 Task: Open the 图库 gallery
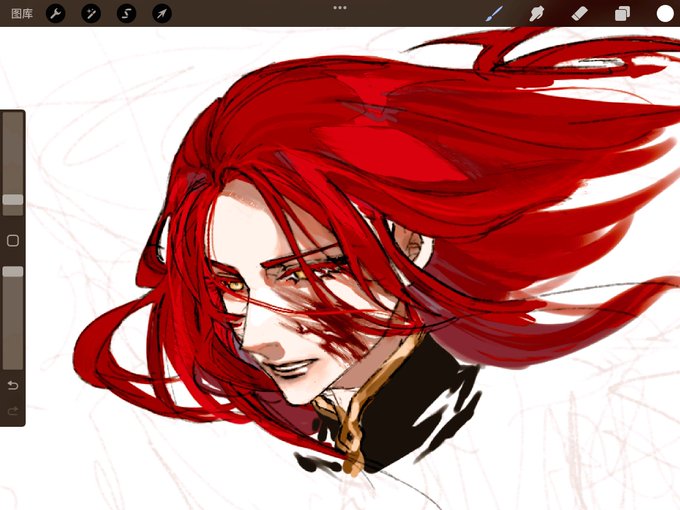(x=22, y=14)
